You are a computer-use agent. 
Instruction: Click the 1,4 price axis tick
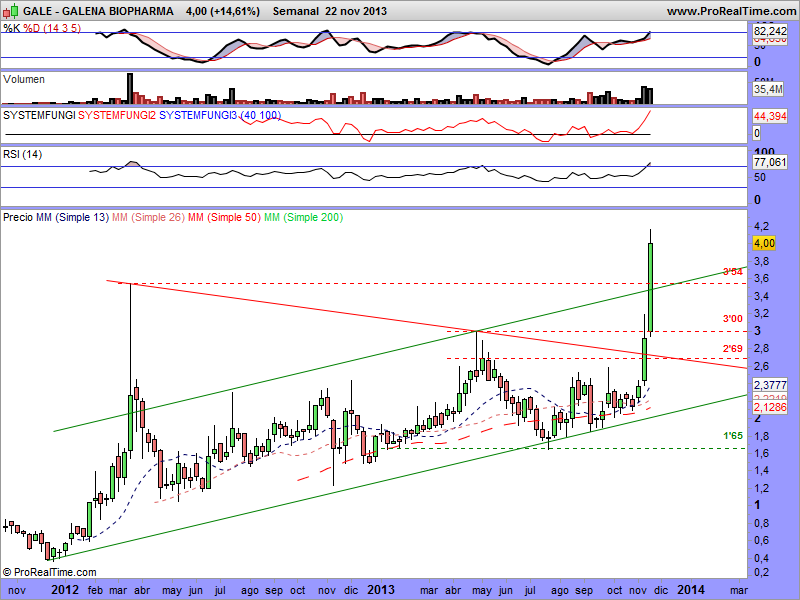761,470
